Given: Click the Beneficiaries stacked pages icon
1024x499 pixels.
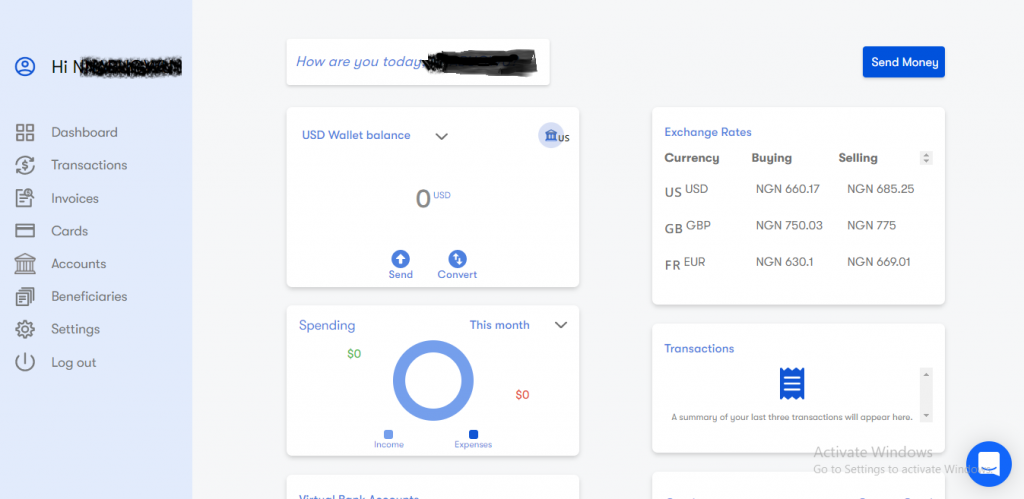Looking at the screenshot, I should click(25, 297).
